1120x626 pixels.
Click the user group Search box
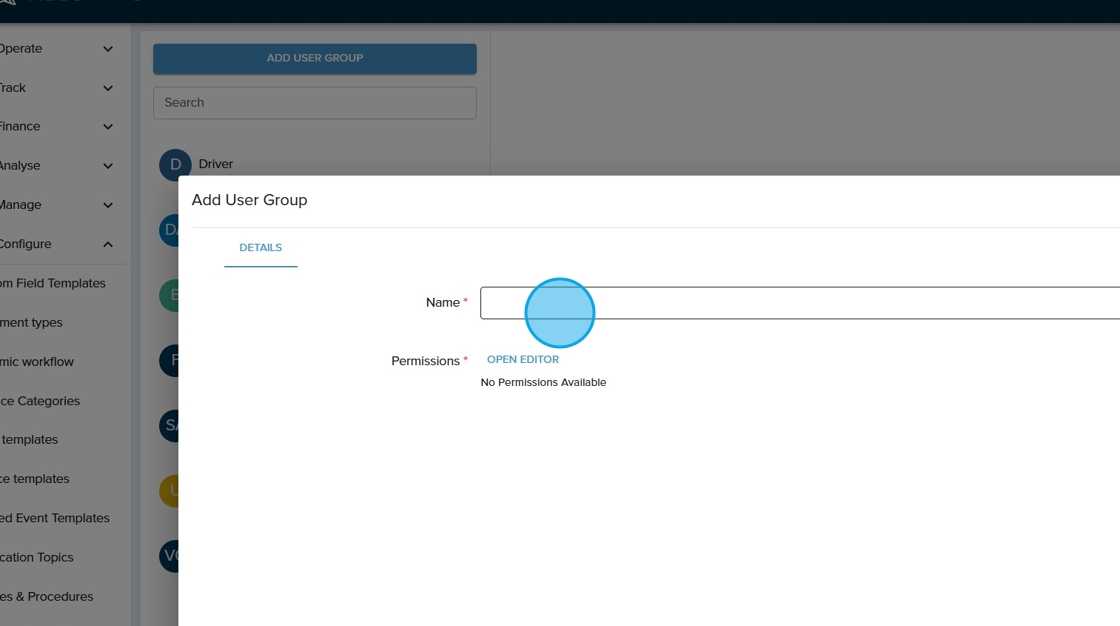(x=314, y=103)
